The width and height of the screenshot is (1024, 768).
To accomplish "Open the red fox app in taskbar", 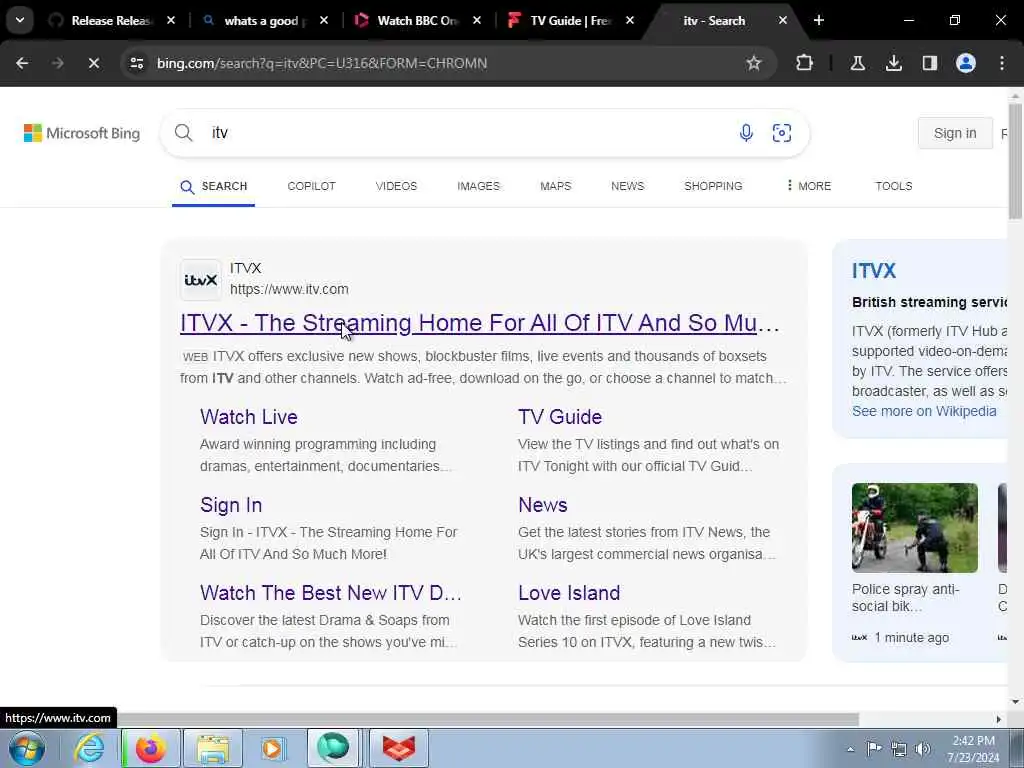I will (x=399, y=748).
